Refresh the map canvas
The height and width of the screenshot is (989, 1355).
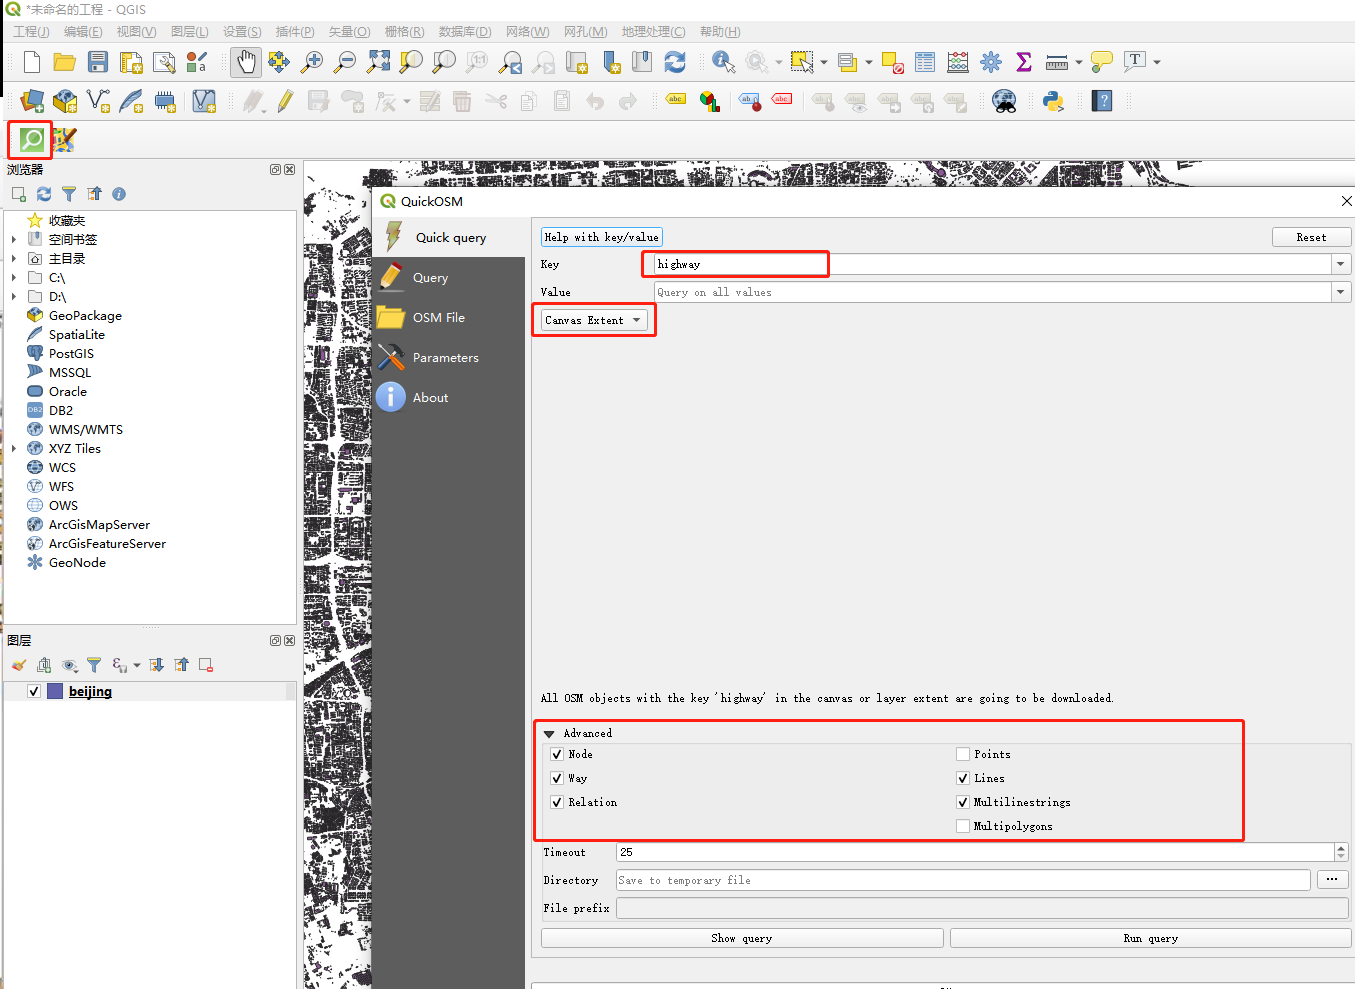tap(675, 62)
